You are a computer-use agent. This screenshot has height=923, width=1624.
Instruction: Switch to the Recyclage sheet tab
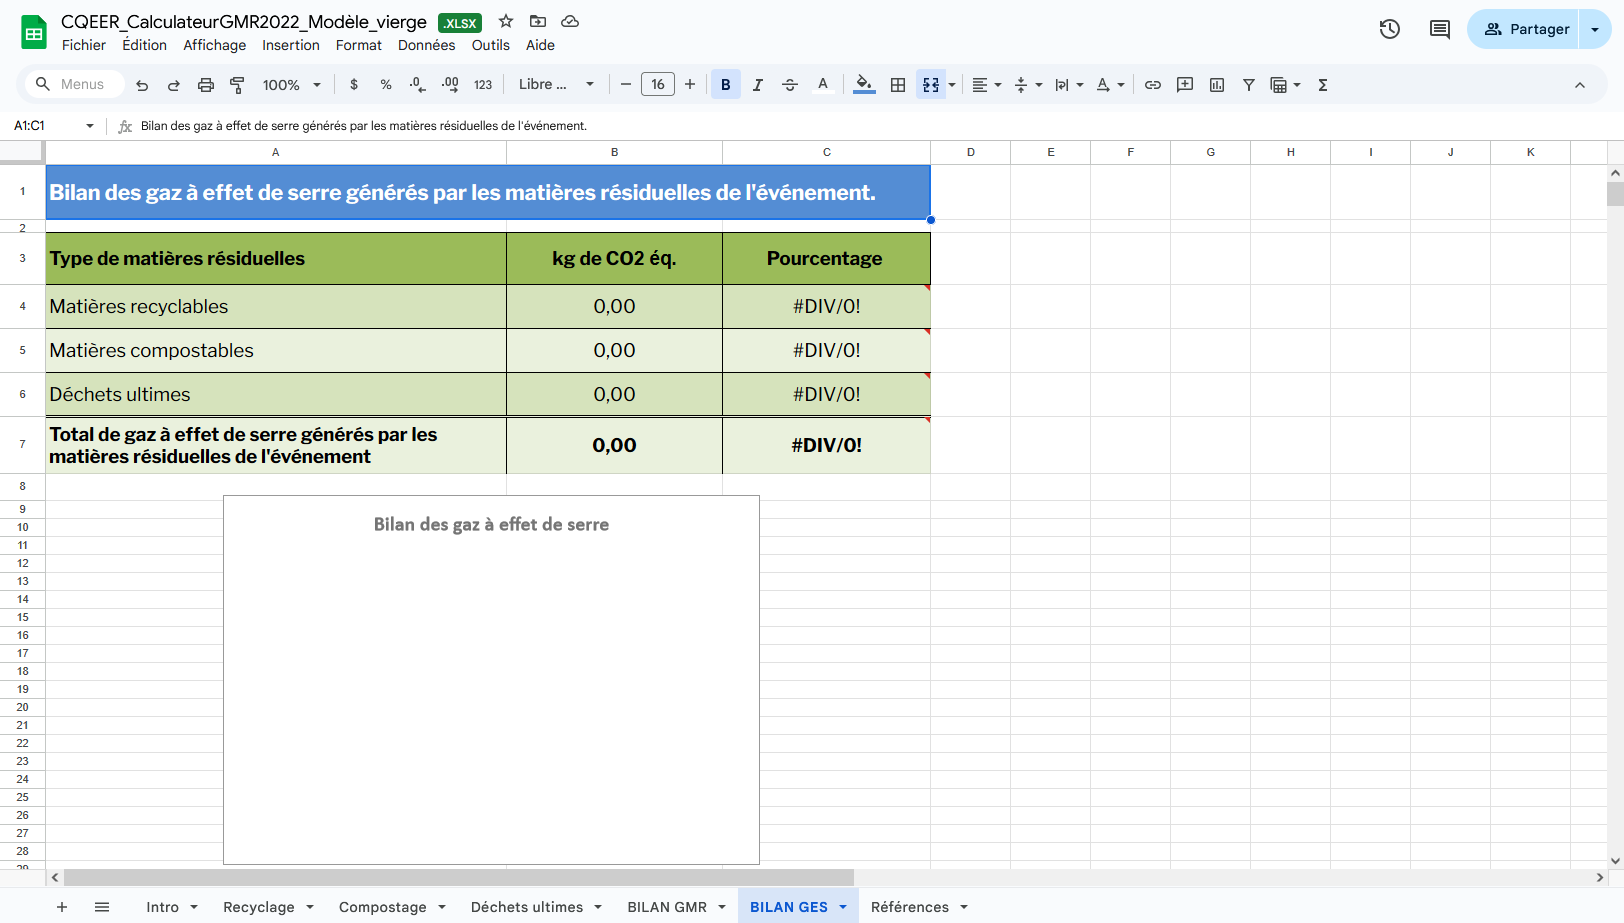point(259,907)
